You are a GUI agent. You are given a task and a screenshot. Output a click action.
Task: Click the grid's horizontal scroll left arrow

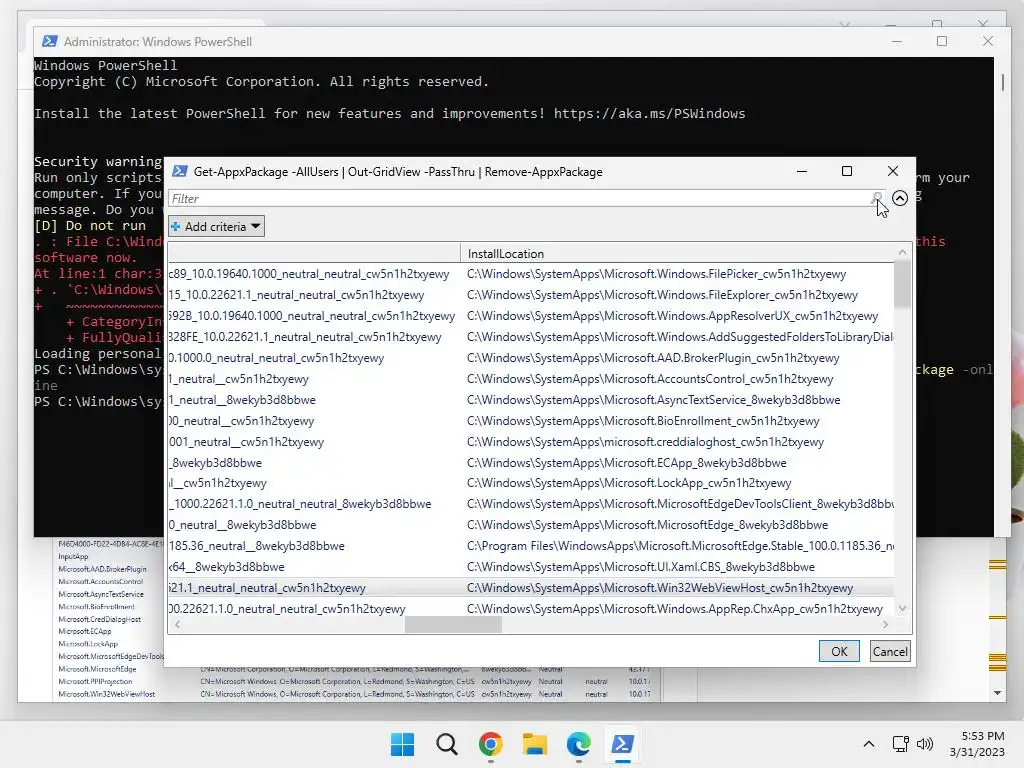(x=177, y=624)
